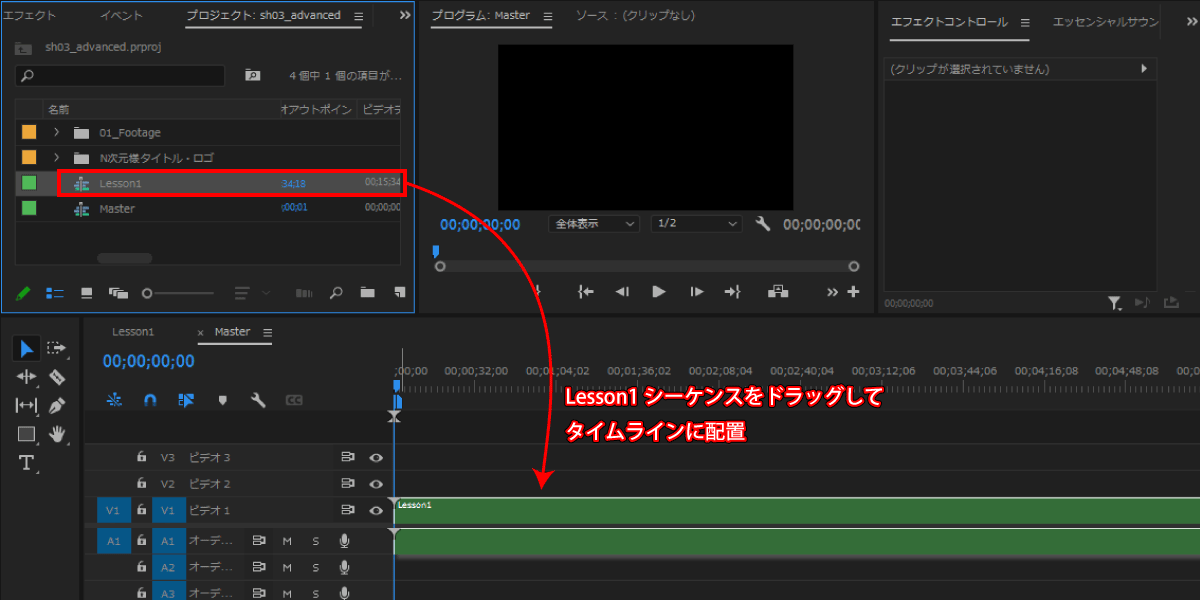The image size is (1200, 600).
Task: Open the エフェクト panel tab
Action: (30, 16)
